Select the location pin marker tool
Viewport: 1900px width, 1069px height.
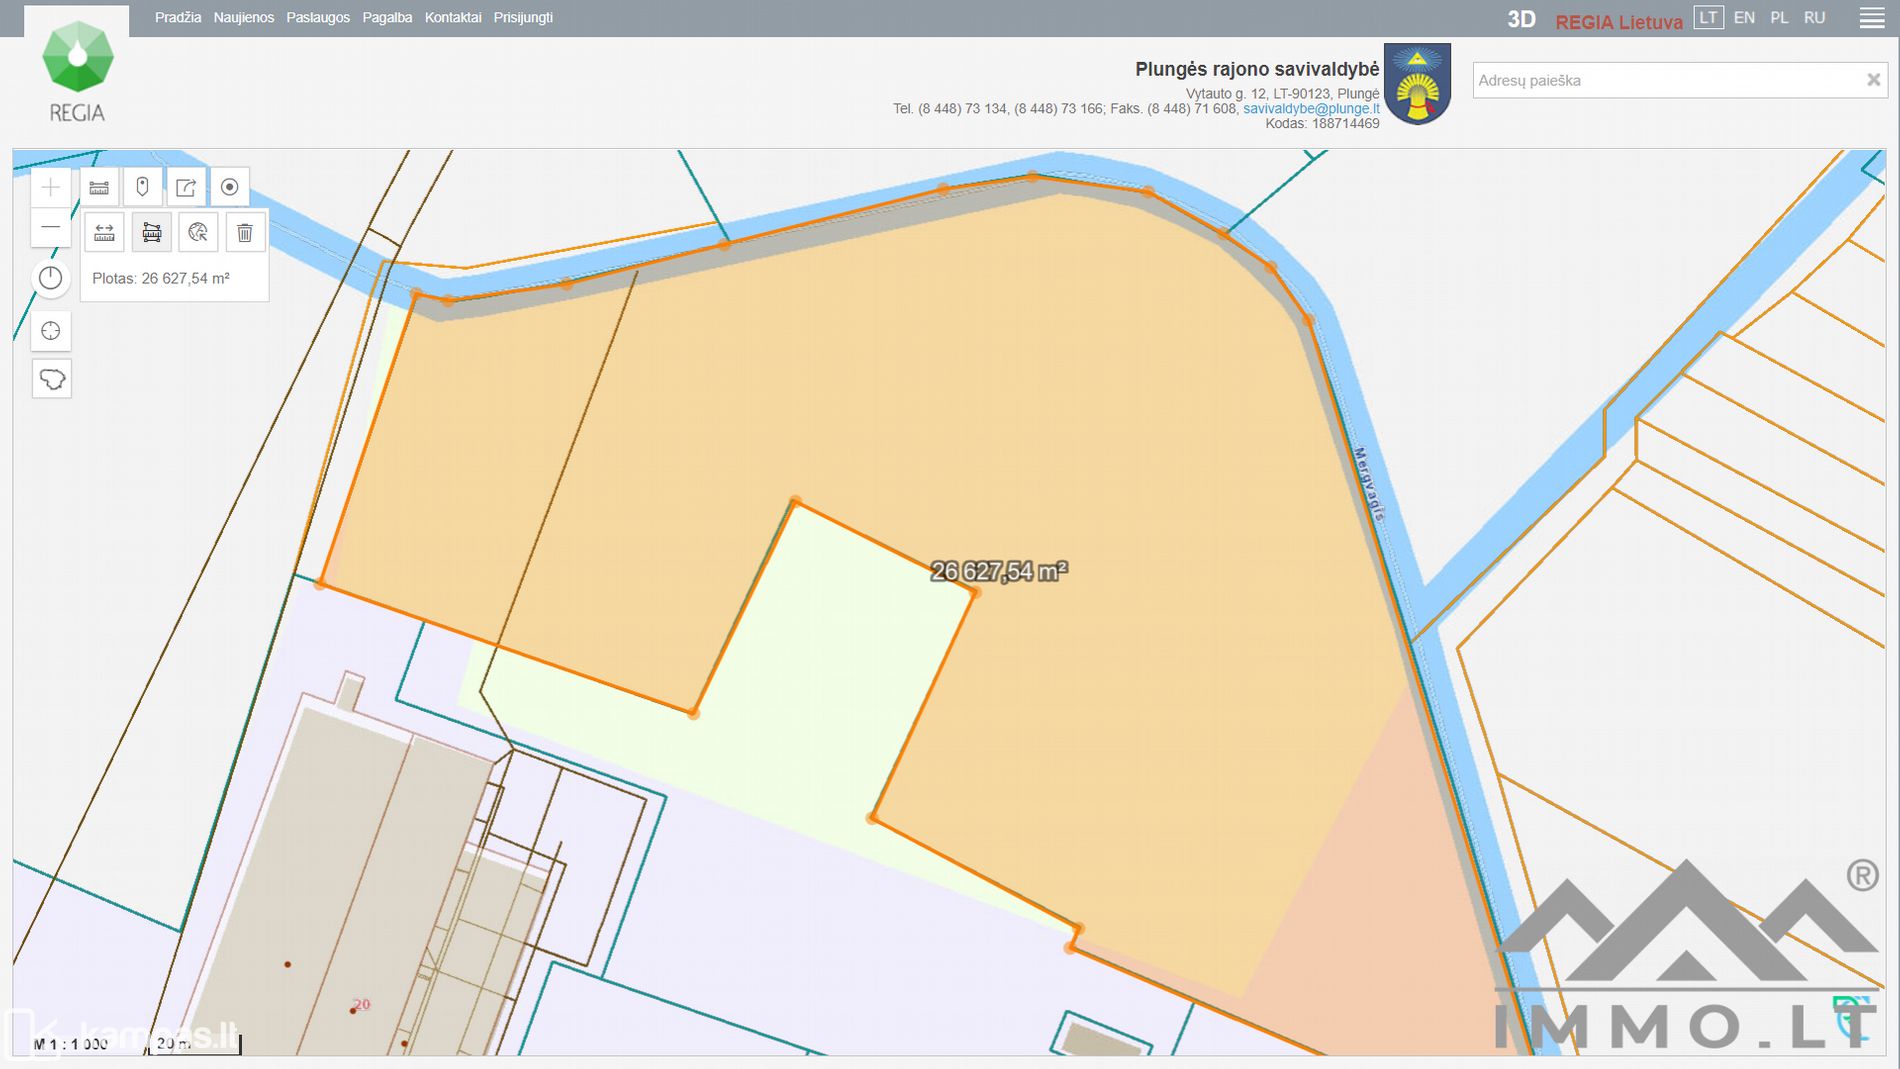point(142,187)
